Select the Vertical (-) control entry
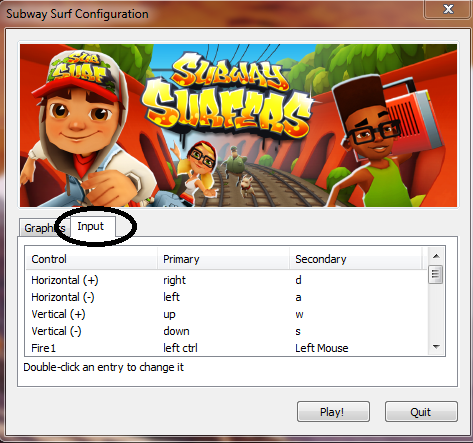473x443 pixels. coord(56,331)
